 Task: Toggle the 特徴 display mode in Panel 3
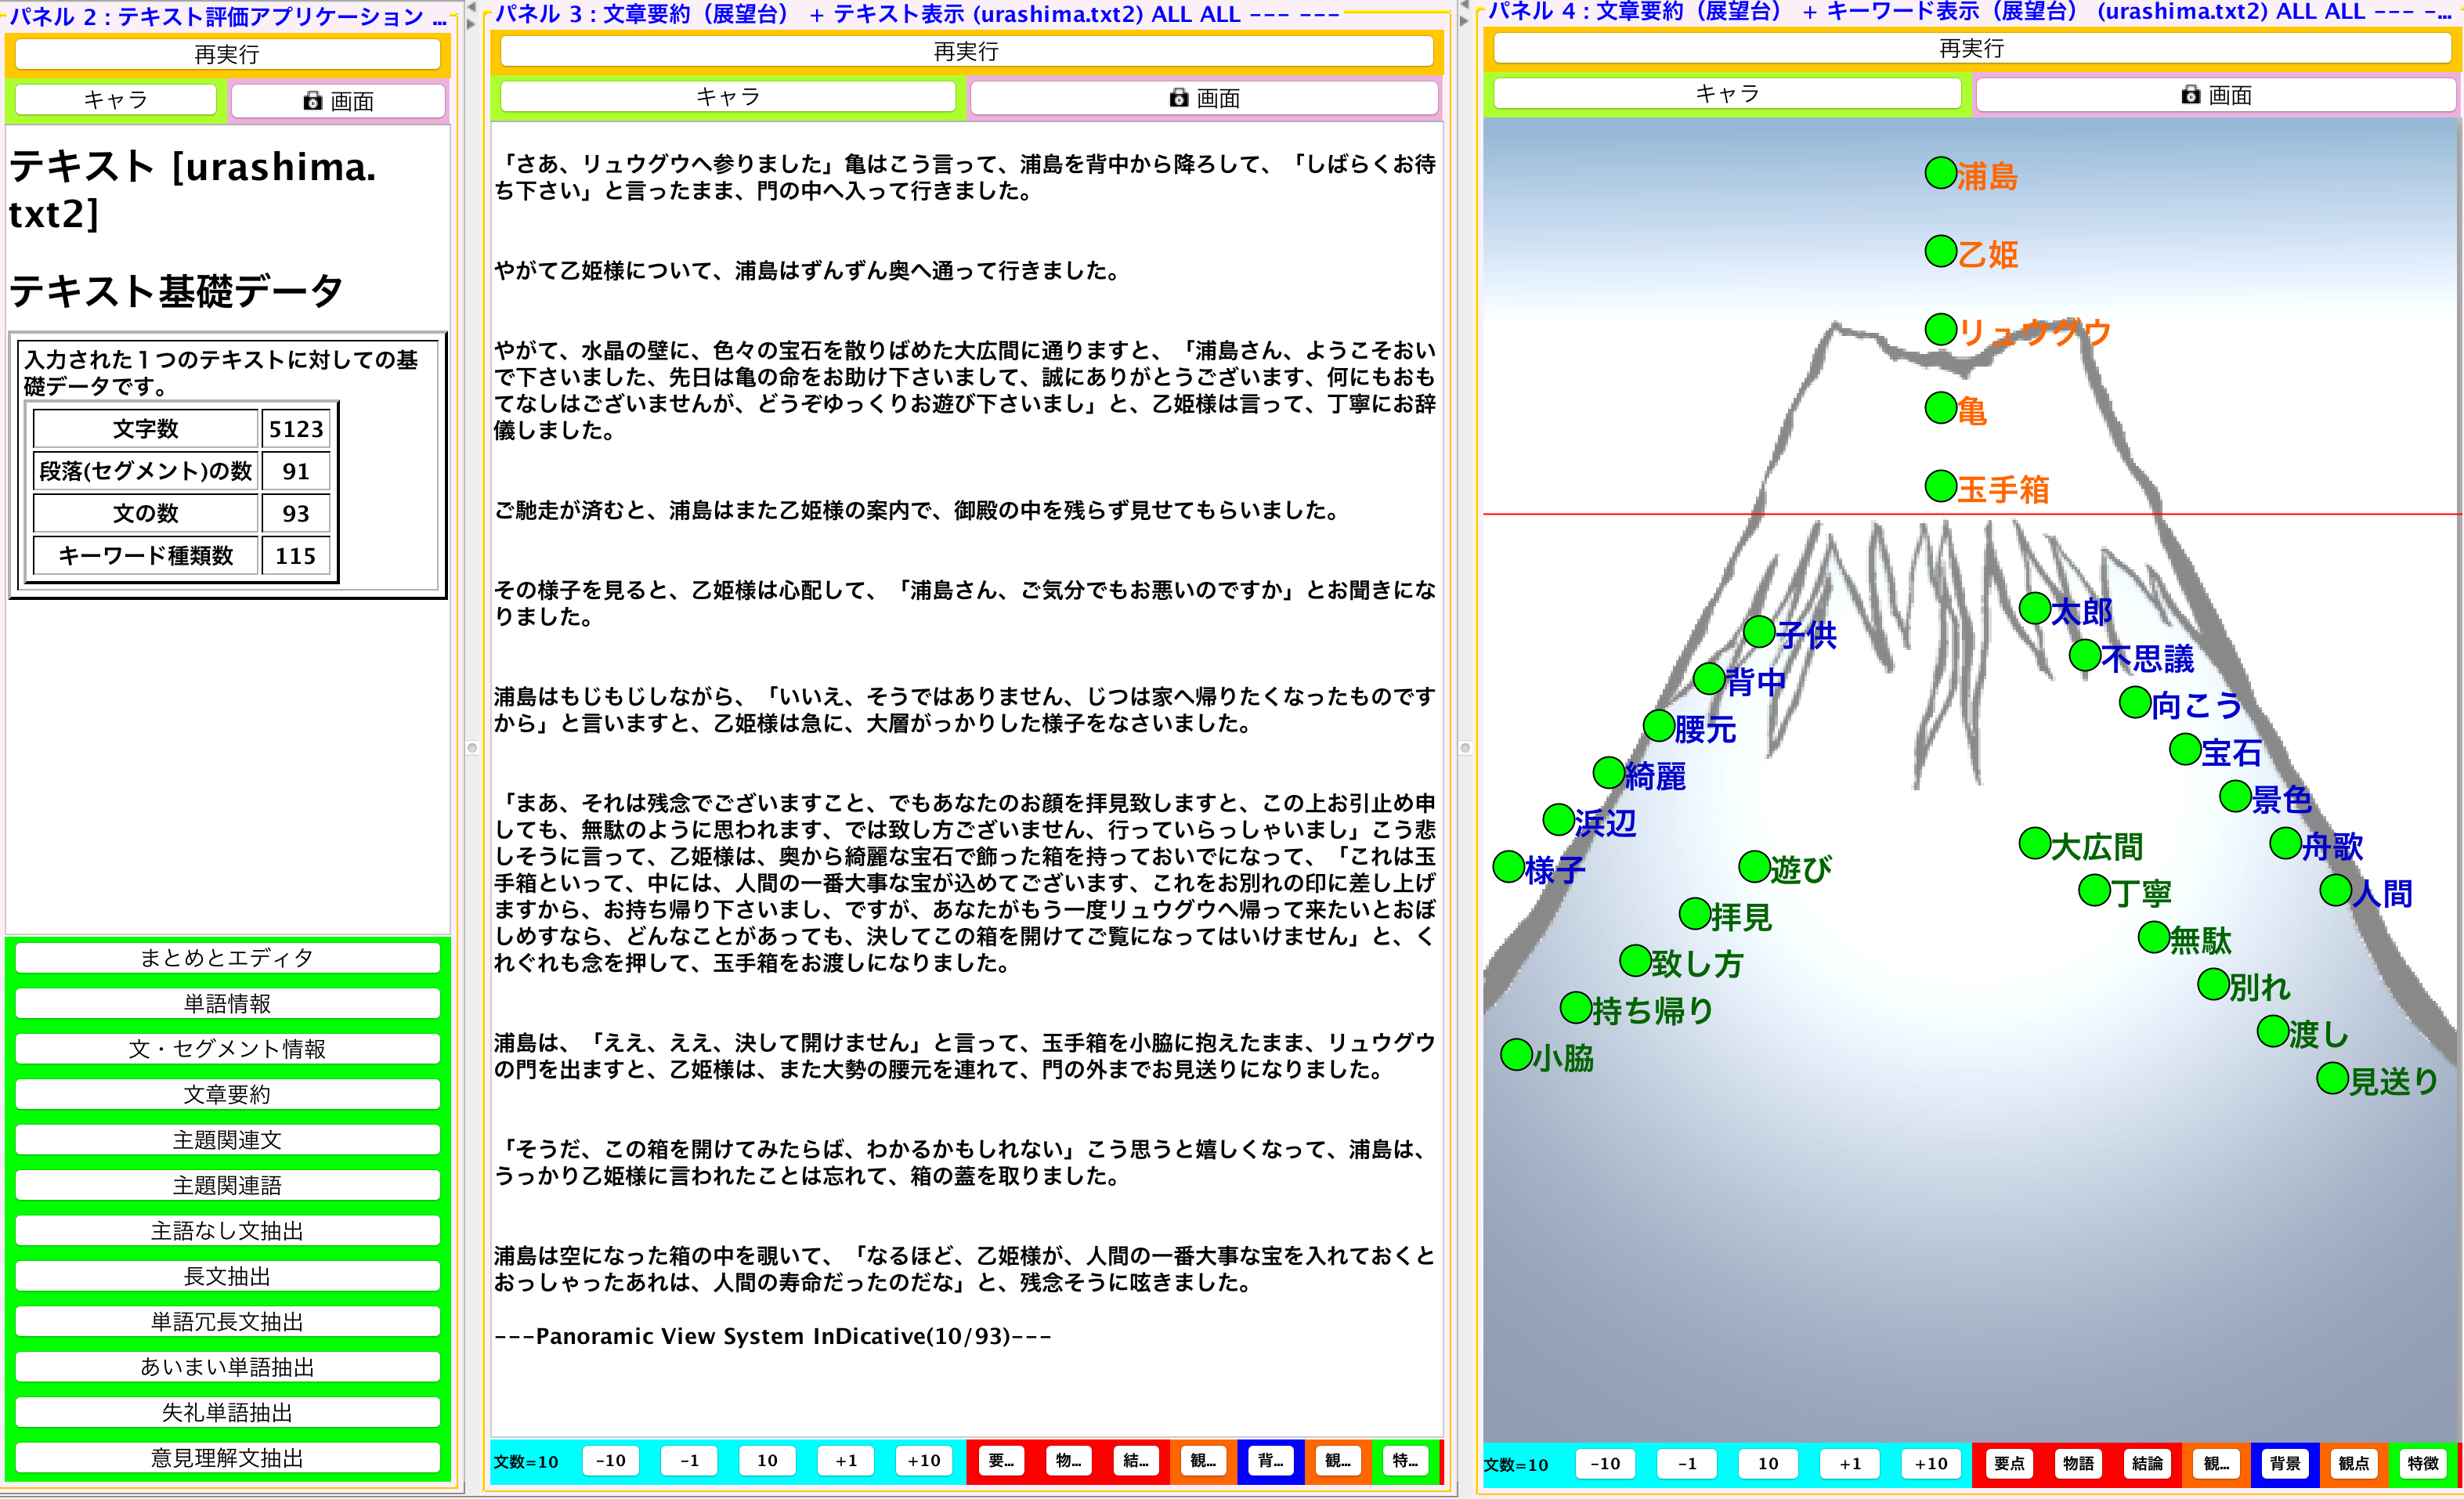1406,1461
